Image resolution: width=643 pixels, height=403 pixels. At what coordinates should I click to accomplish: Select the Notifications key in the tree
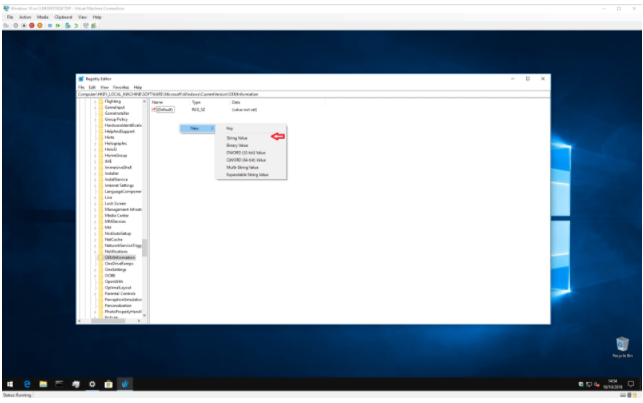[116, 251]
